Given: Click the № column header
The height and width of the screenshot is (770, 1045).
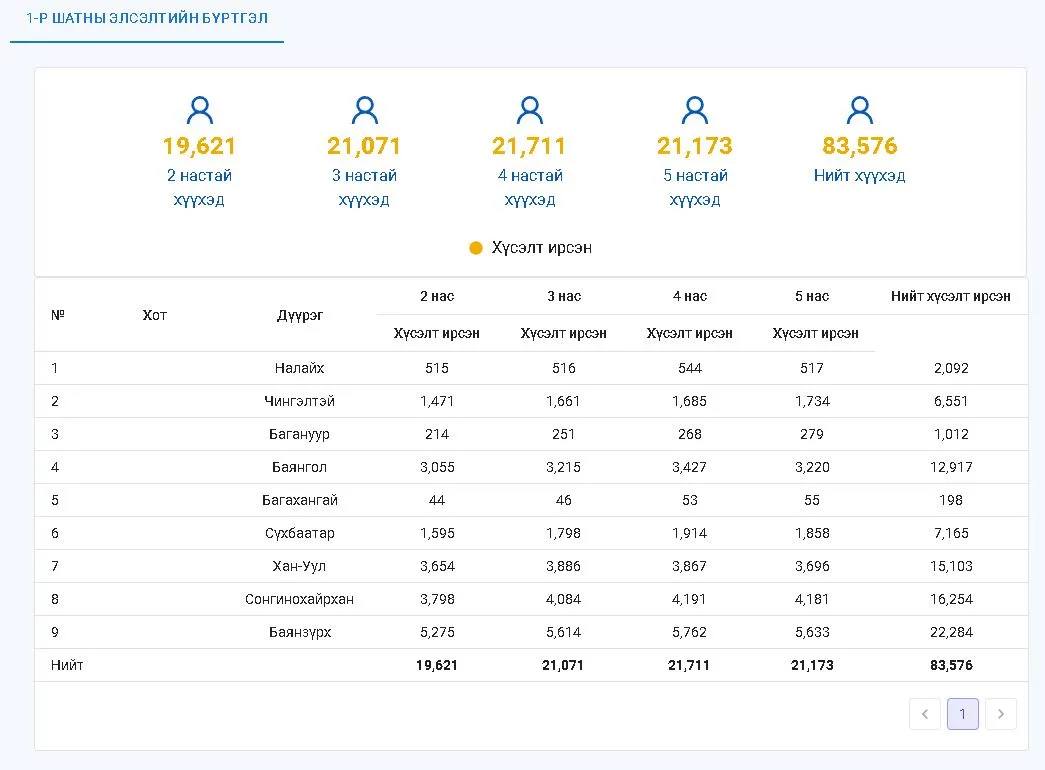Looking at the screenshot, I should (58, 315).
